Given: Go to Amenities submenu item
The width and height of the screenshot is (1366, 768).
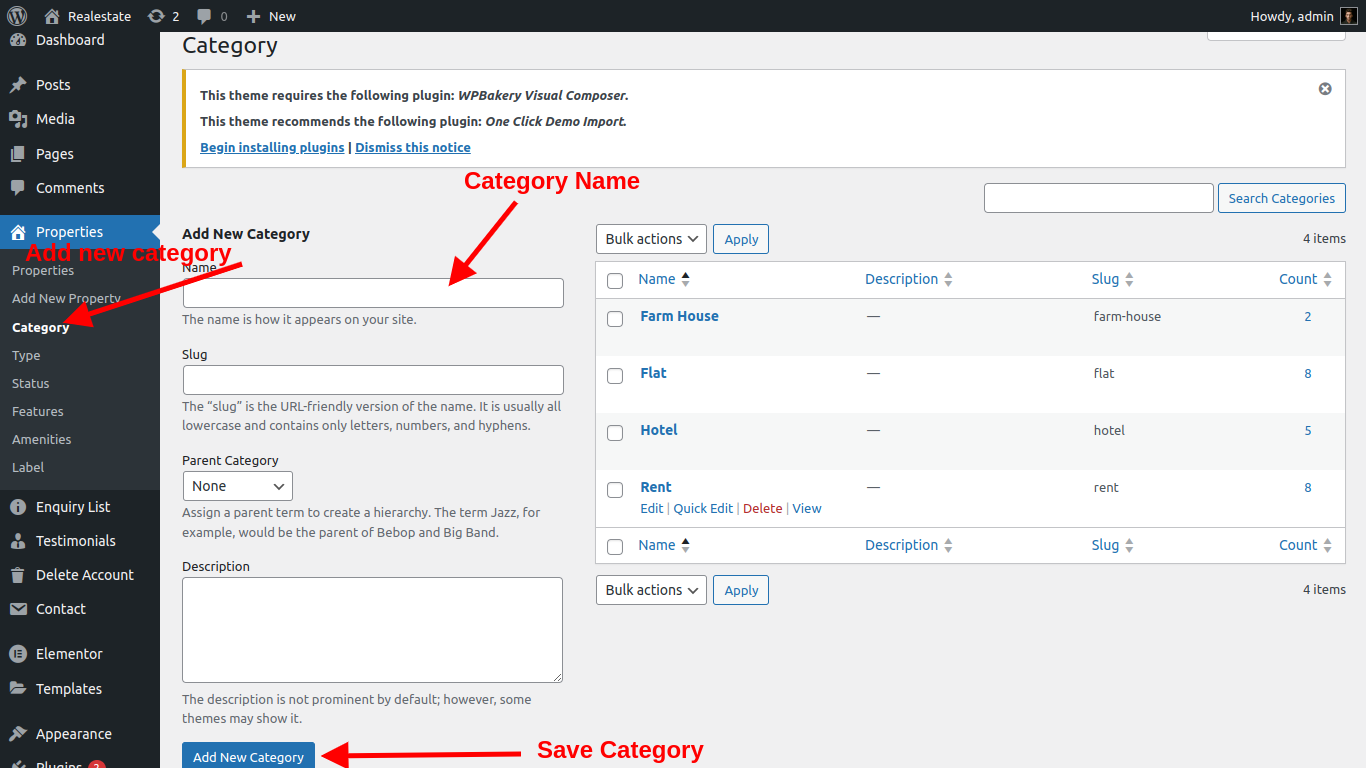Looking at the screenshot, I should click(42, 439).
